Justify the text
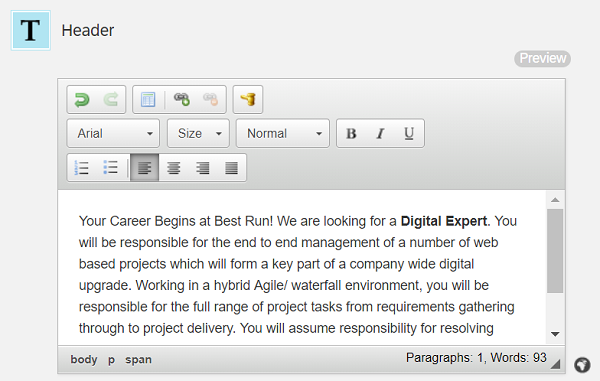The image size is (600, 381). pos(231,168)
